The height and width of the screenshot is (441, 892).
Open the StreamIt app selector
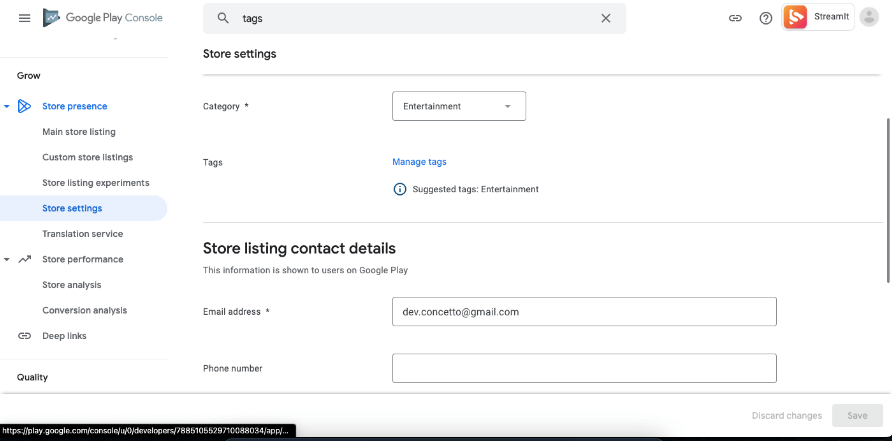pos(817,18)
